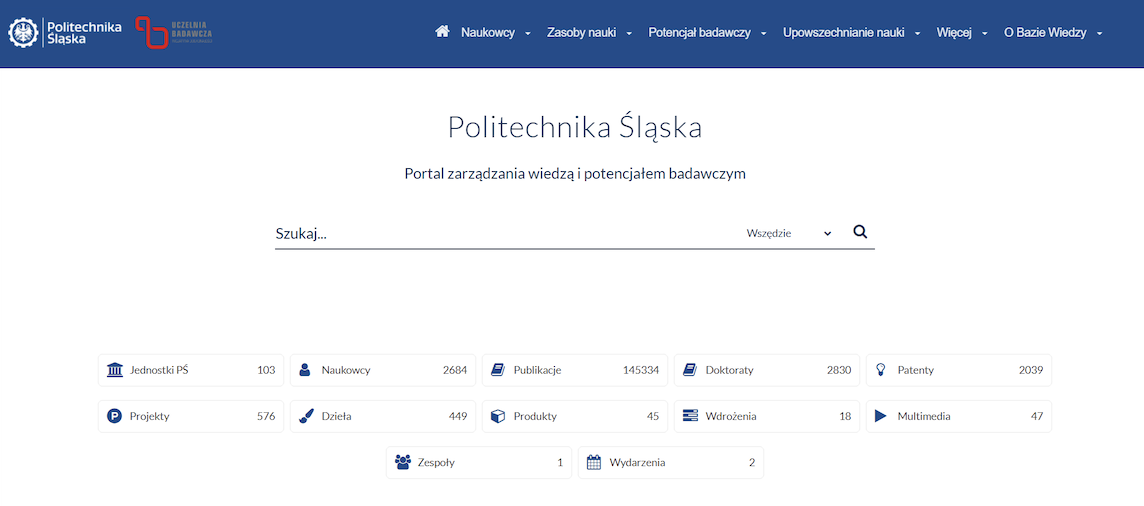1144x506 pixels.
Task: Open the Zespoły tile label
Action: tap(436, 463)
